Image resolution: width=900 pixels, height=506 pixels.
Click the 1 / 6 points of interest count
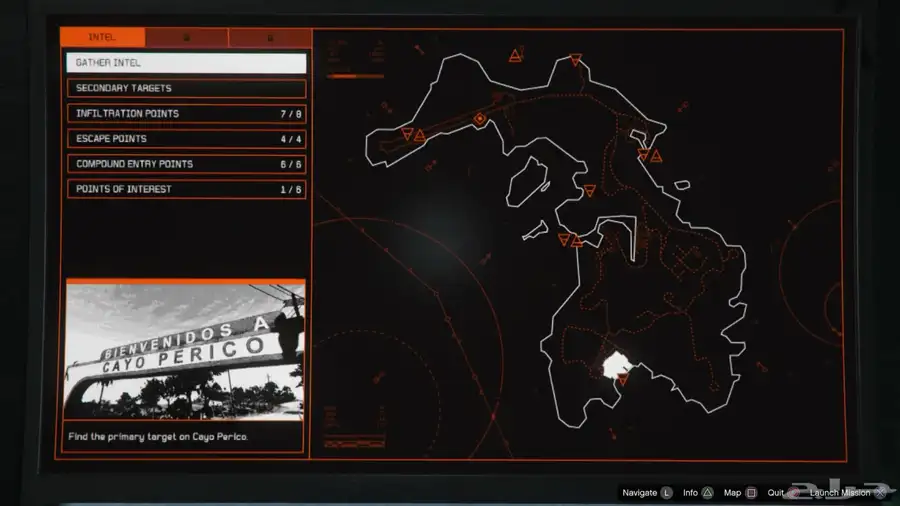[x=290, y=190]
